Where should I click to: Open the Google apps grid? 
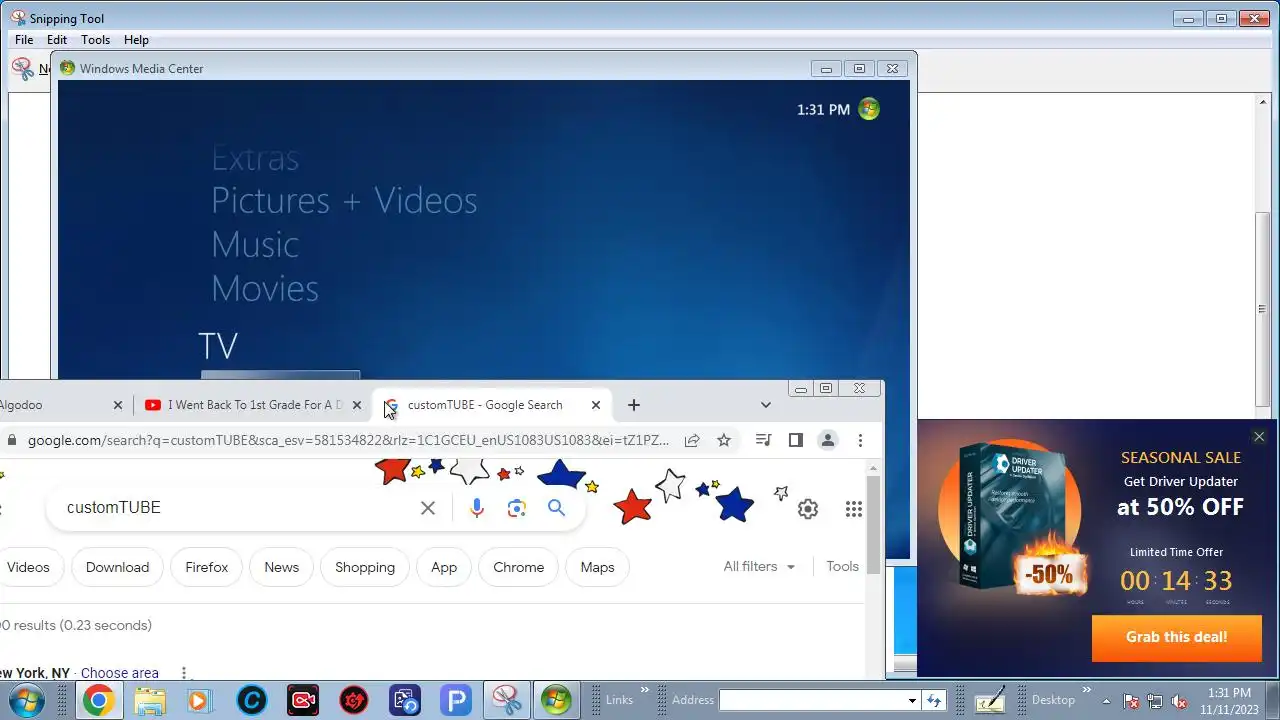[853, 509]
